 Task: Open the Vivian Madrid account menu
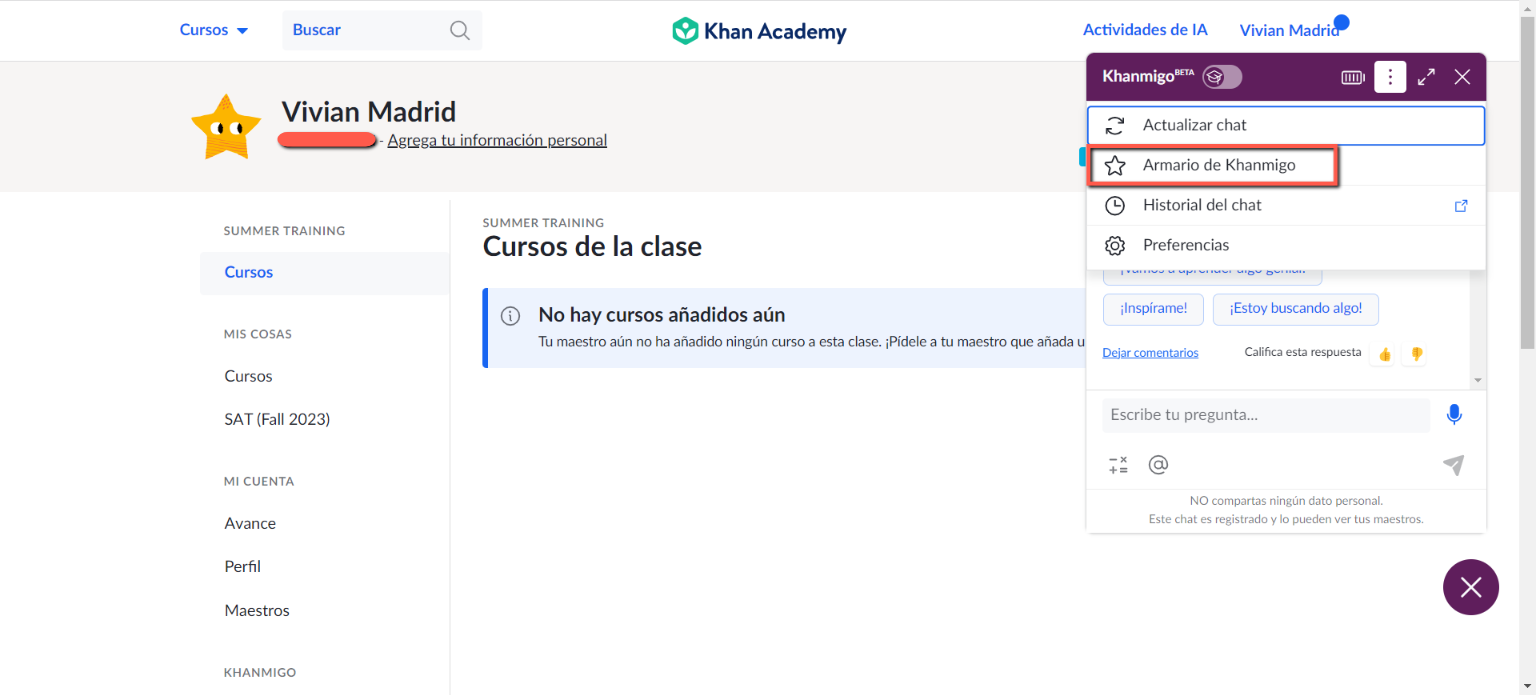coord(1289,30)
